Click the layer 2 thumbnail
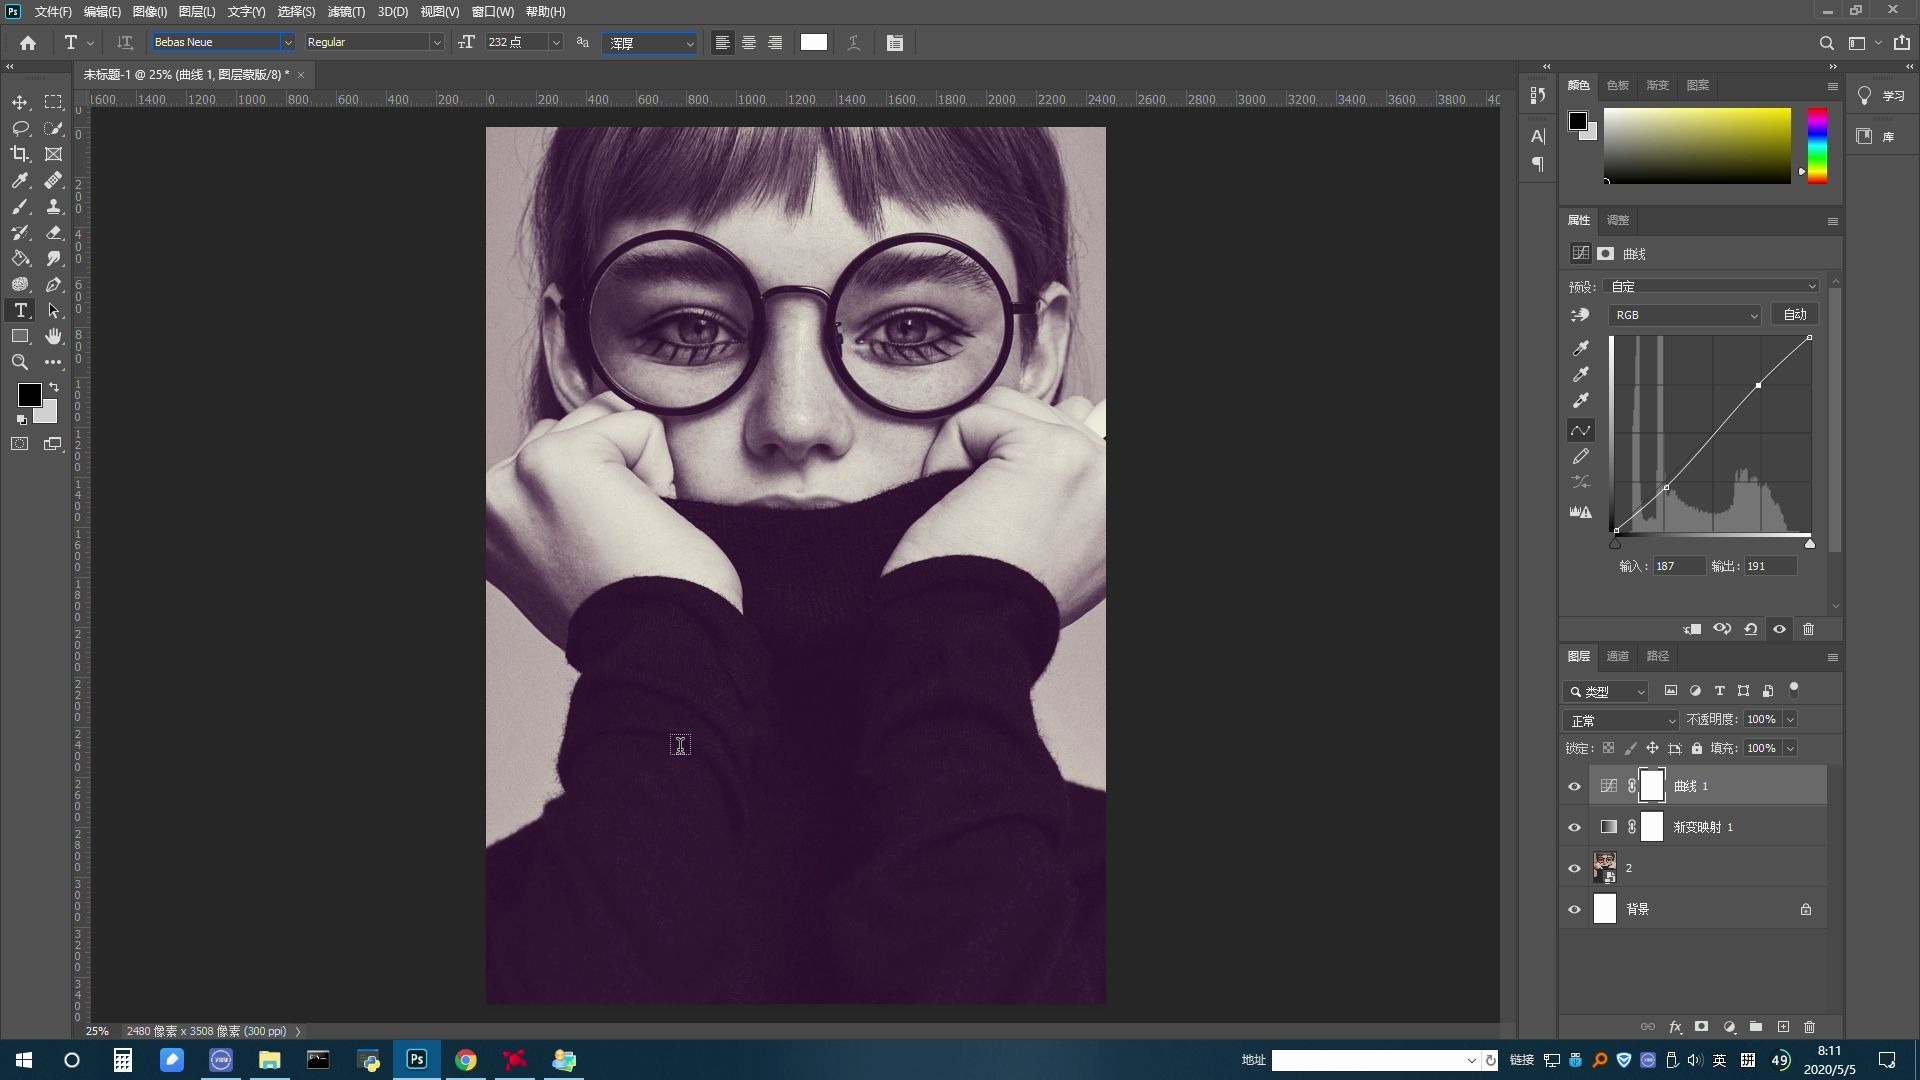Image resolution: width=1920 pixels, height=1080 pixels. (1606, 865)
